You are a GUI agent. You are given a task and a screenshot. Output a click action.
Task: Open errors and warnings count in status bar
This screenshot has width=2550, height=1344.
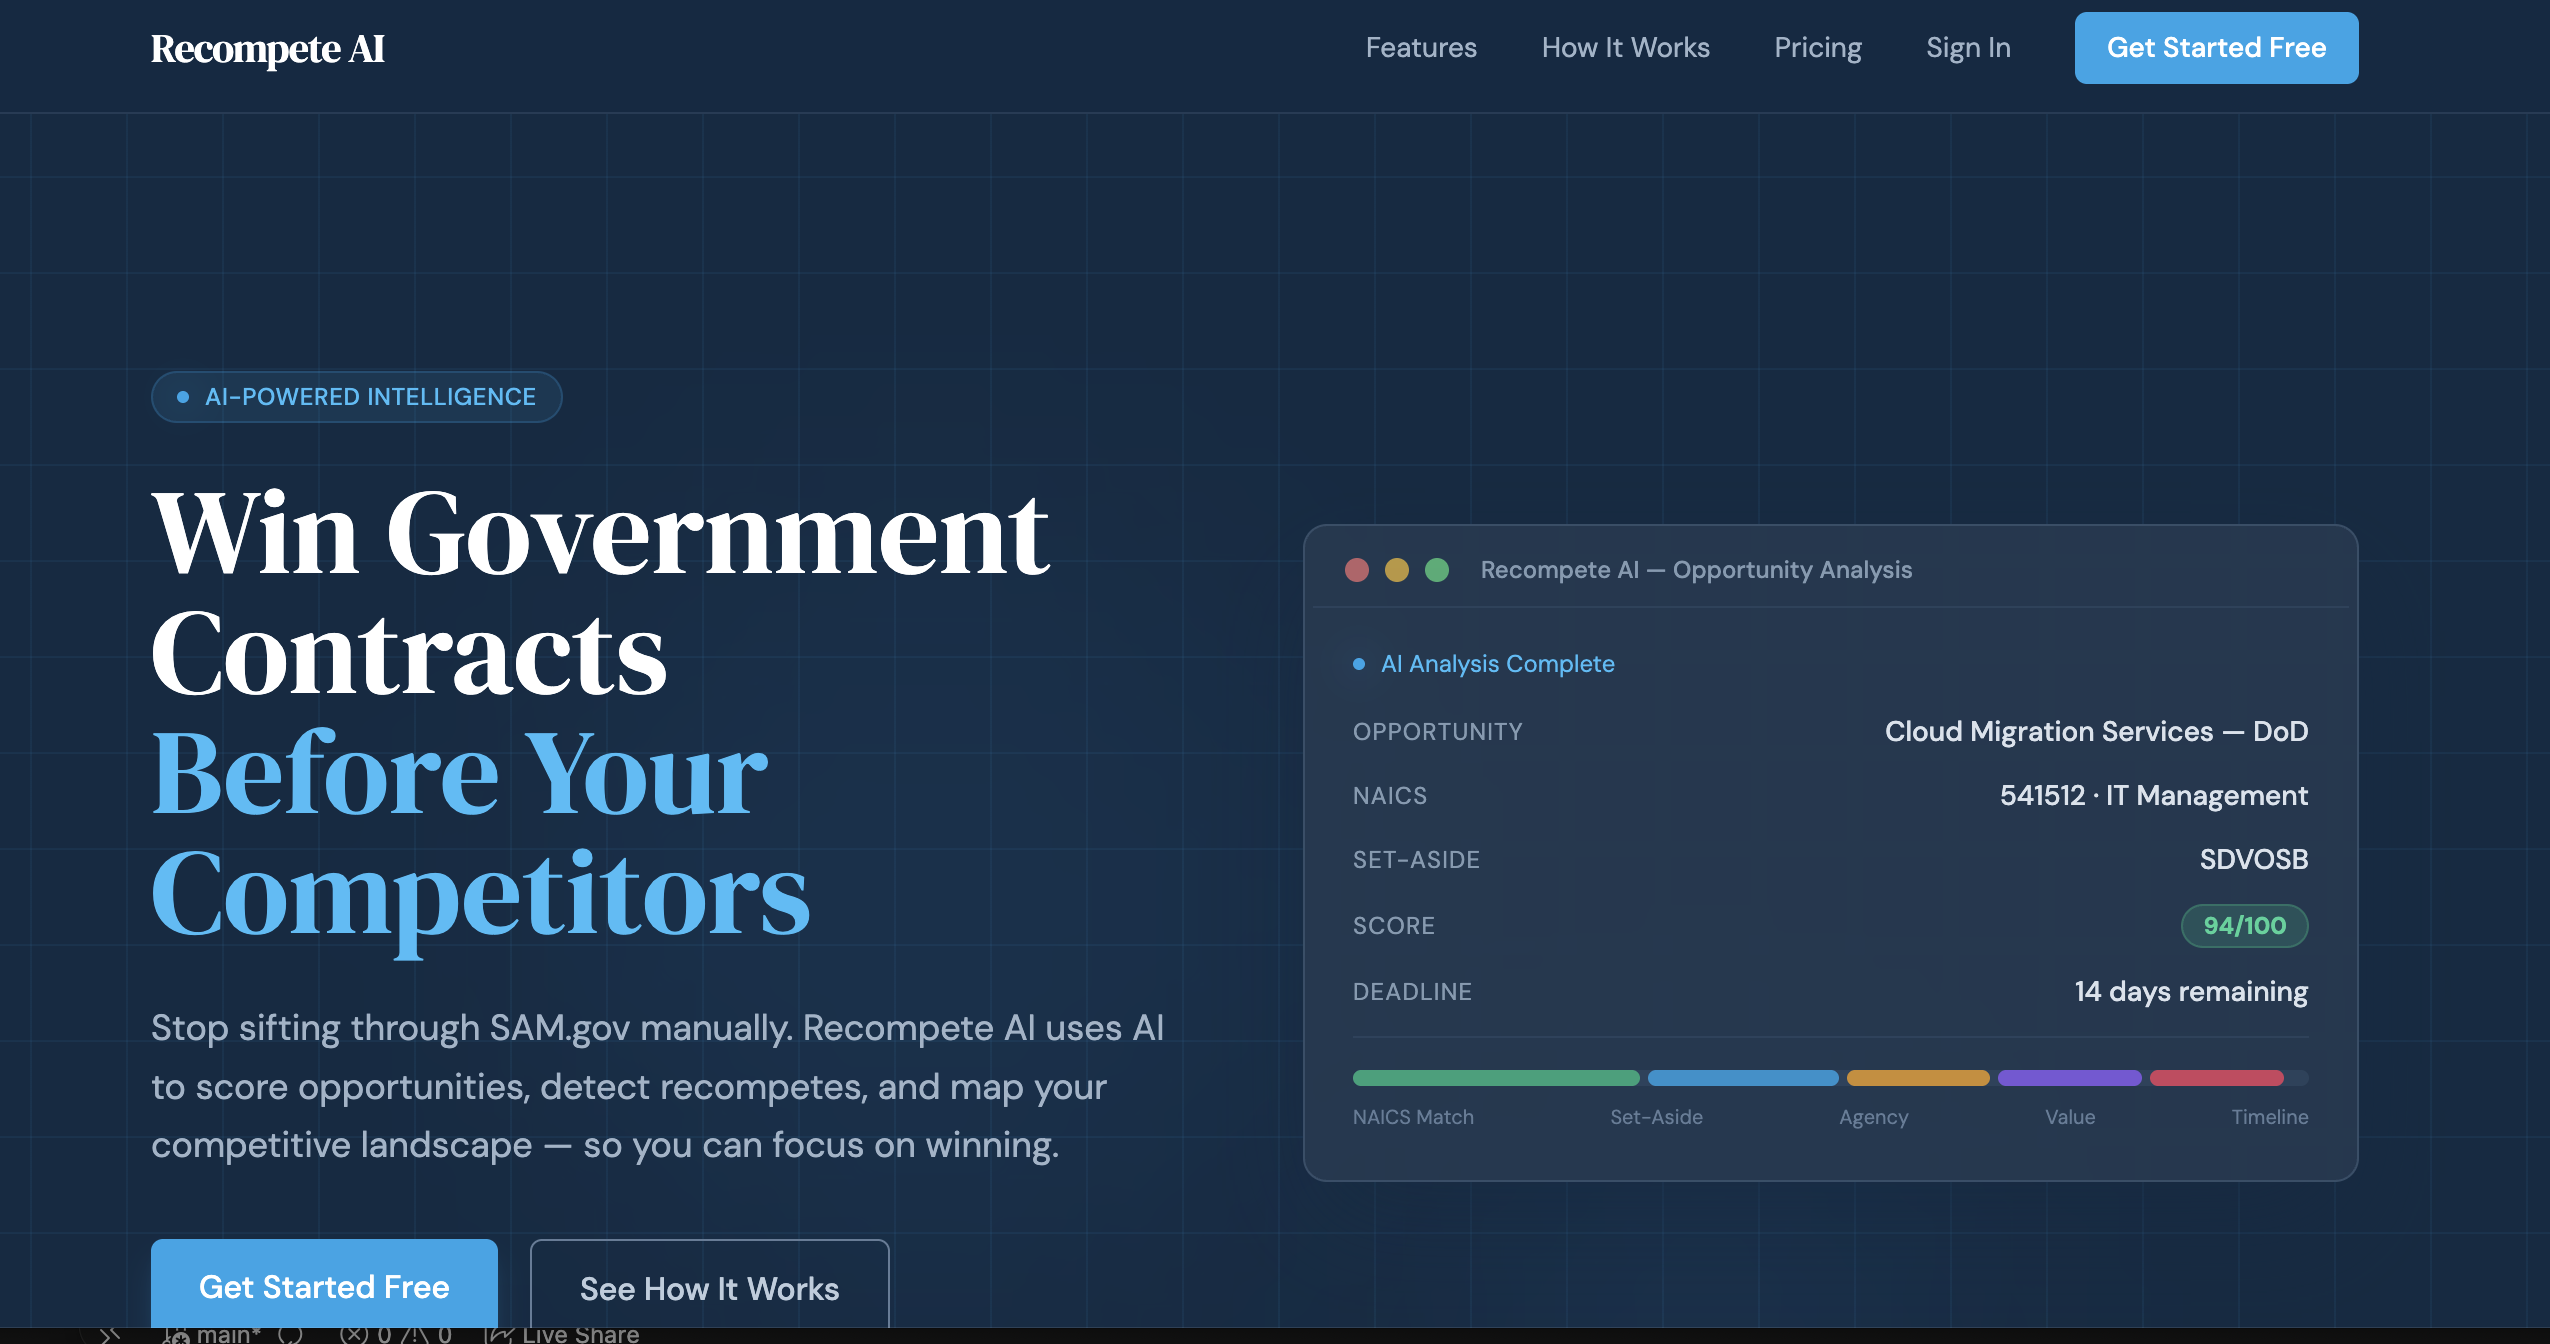coord(396,1334)
